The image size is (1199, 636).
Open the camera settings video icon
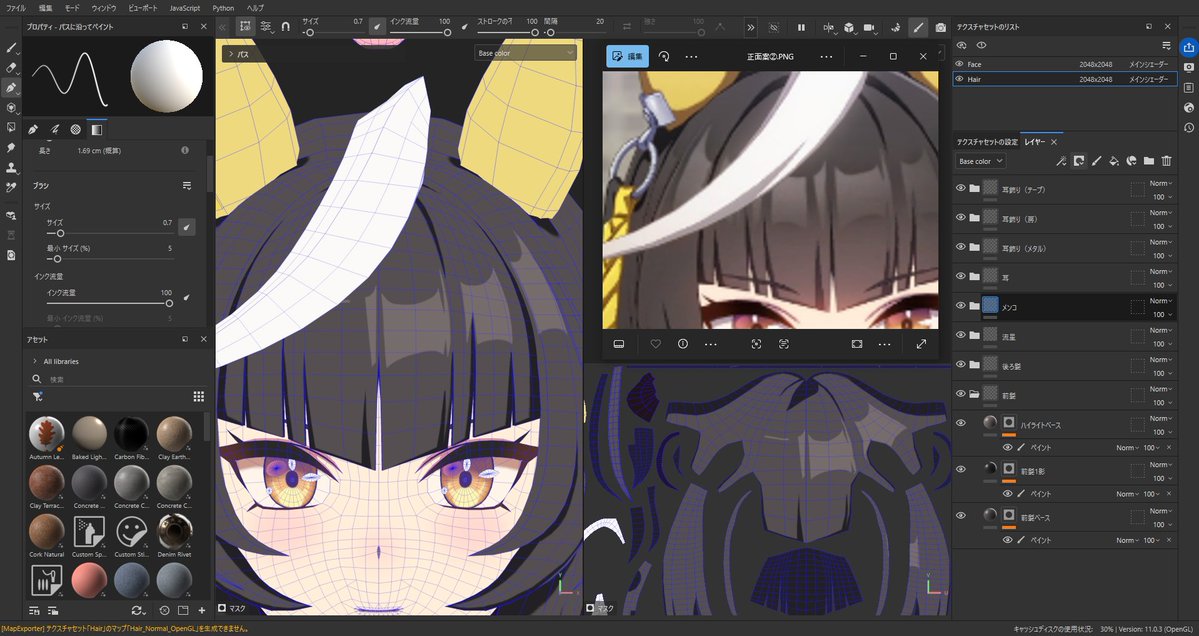tap(869, 27)
